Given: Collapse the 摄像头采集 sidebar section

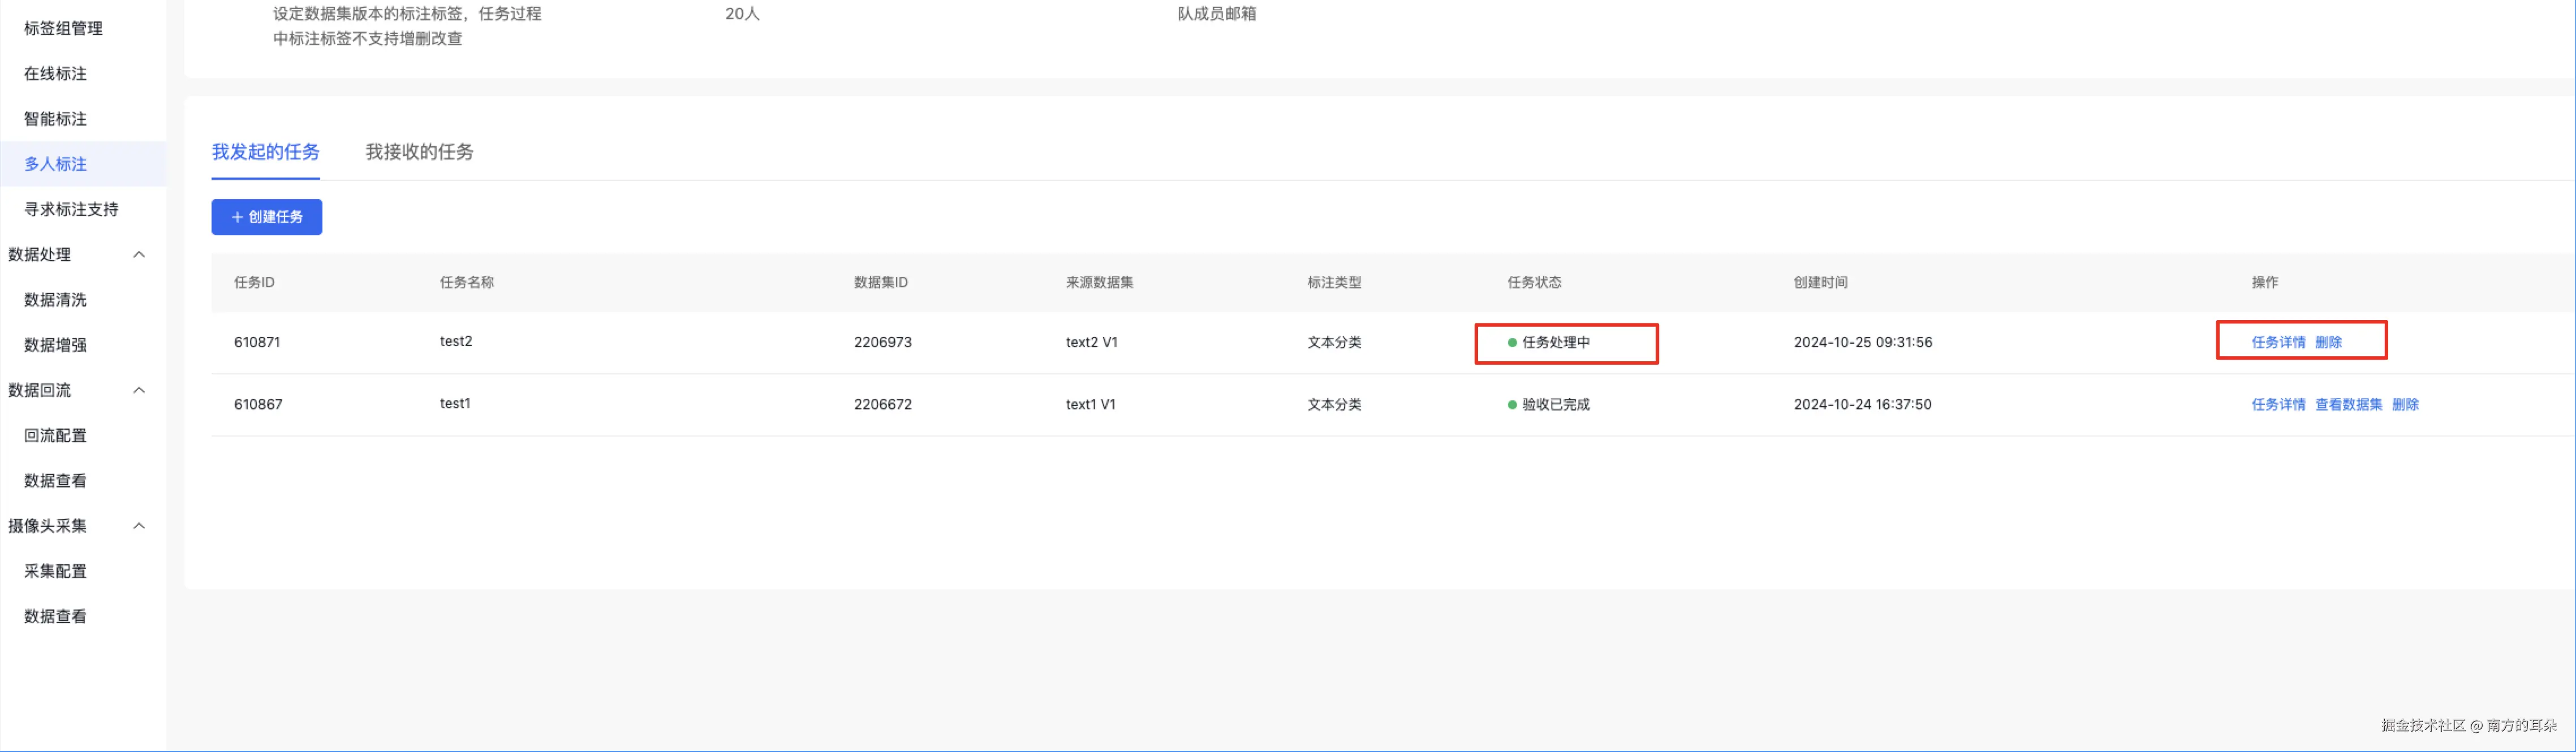Looking at the screenshot, I should pos(139,526).
